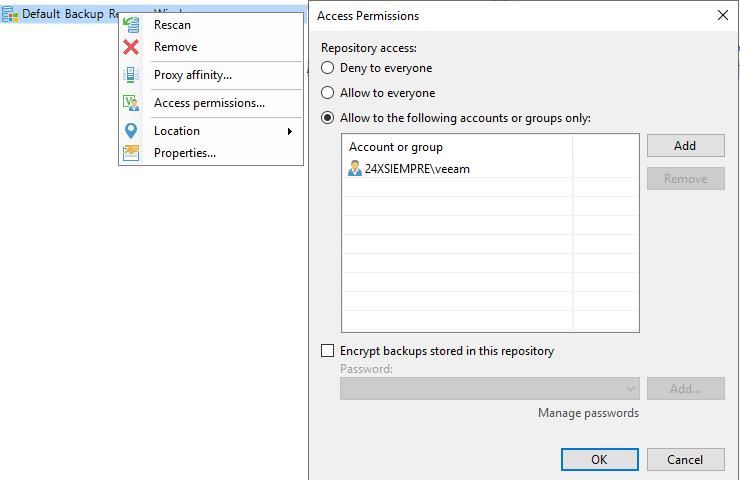Viewport: 740px width, 480px height.
Task: Open the Manage passwords link
Action: [588, 413]
